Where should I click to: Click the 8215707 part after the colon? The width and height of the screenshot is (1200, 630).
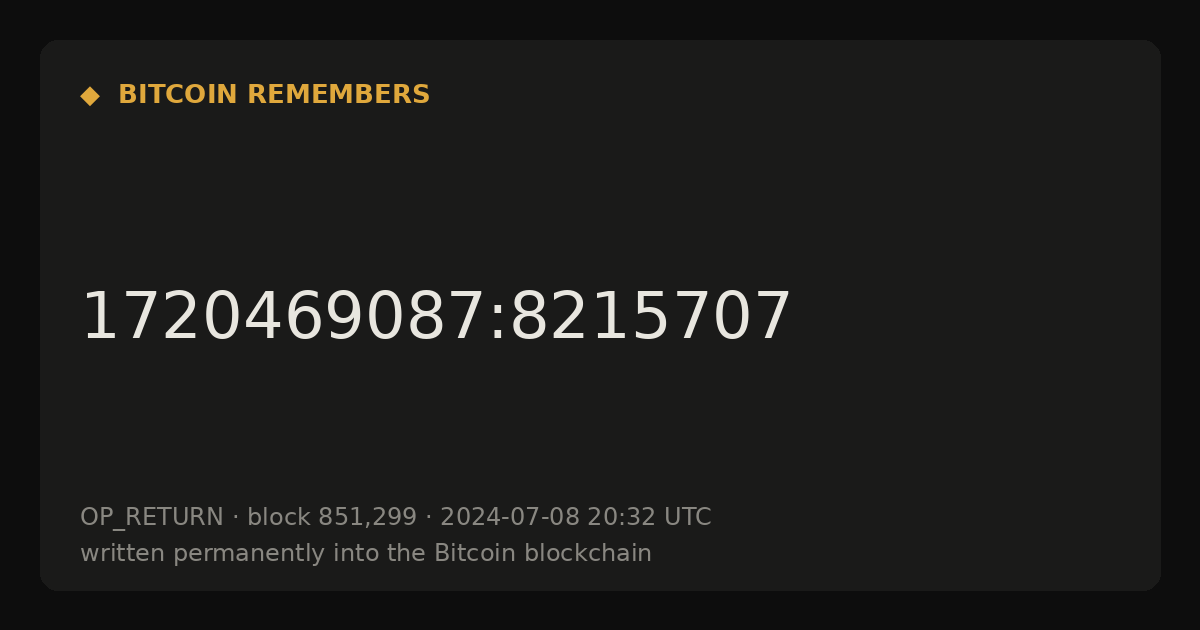(651, 317)
